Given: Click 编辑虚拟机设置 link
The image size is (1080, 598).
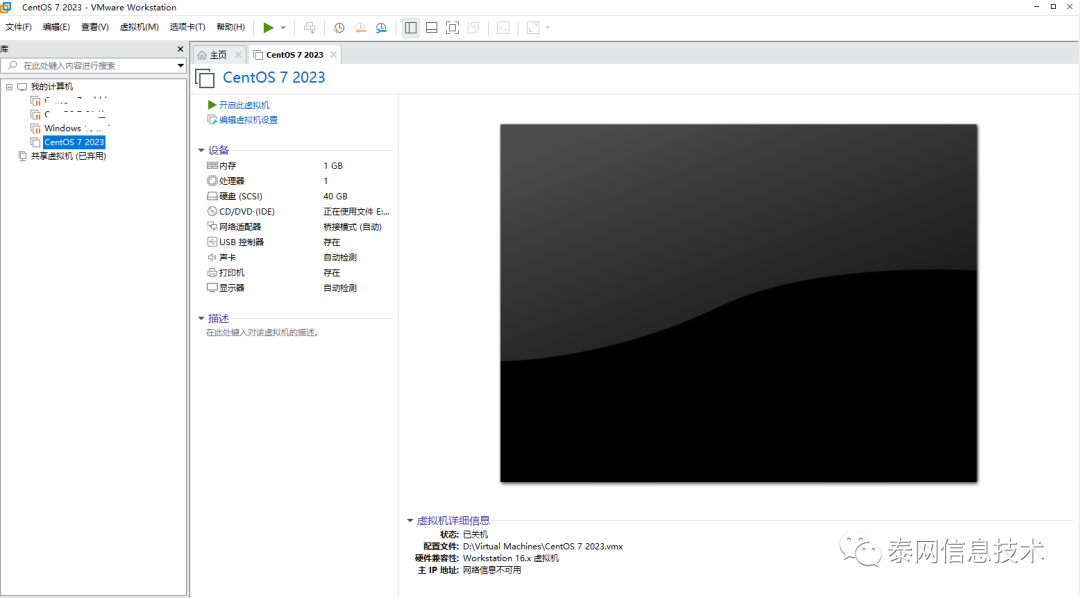Looking at the screenshot, I should pos(248,120).
